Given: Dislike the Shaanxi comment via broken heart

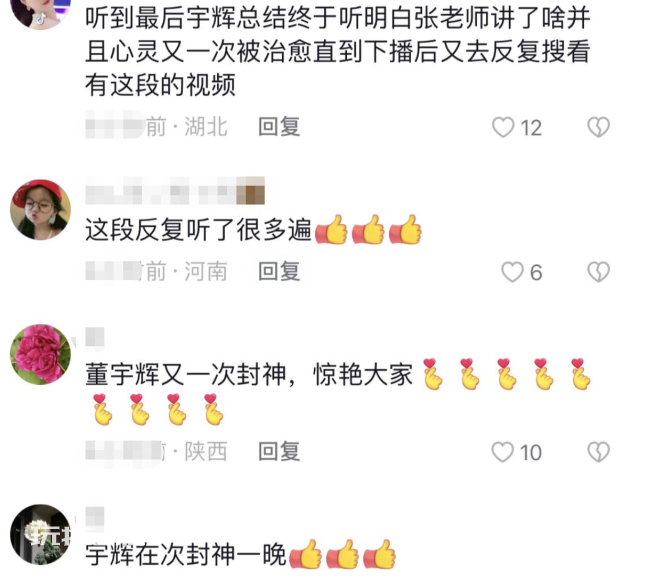Looking at the screenshot, I should point(598,452).
